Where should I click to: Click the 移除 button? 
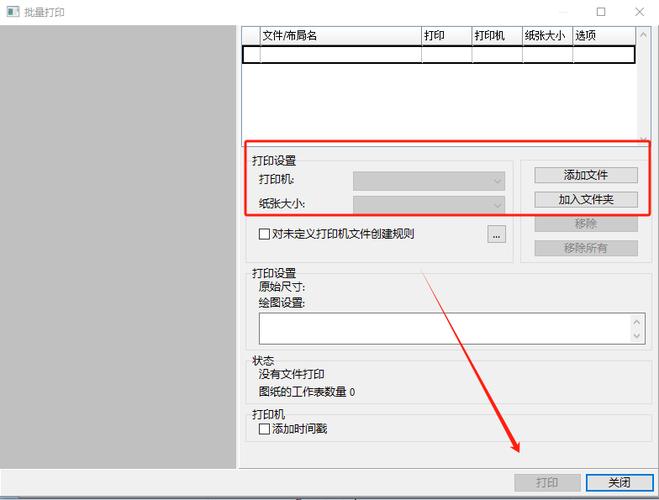click(x=586, y=224)
